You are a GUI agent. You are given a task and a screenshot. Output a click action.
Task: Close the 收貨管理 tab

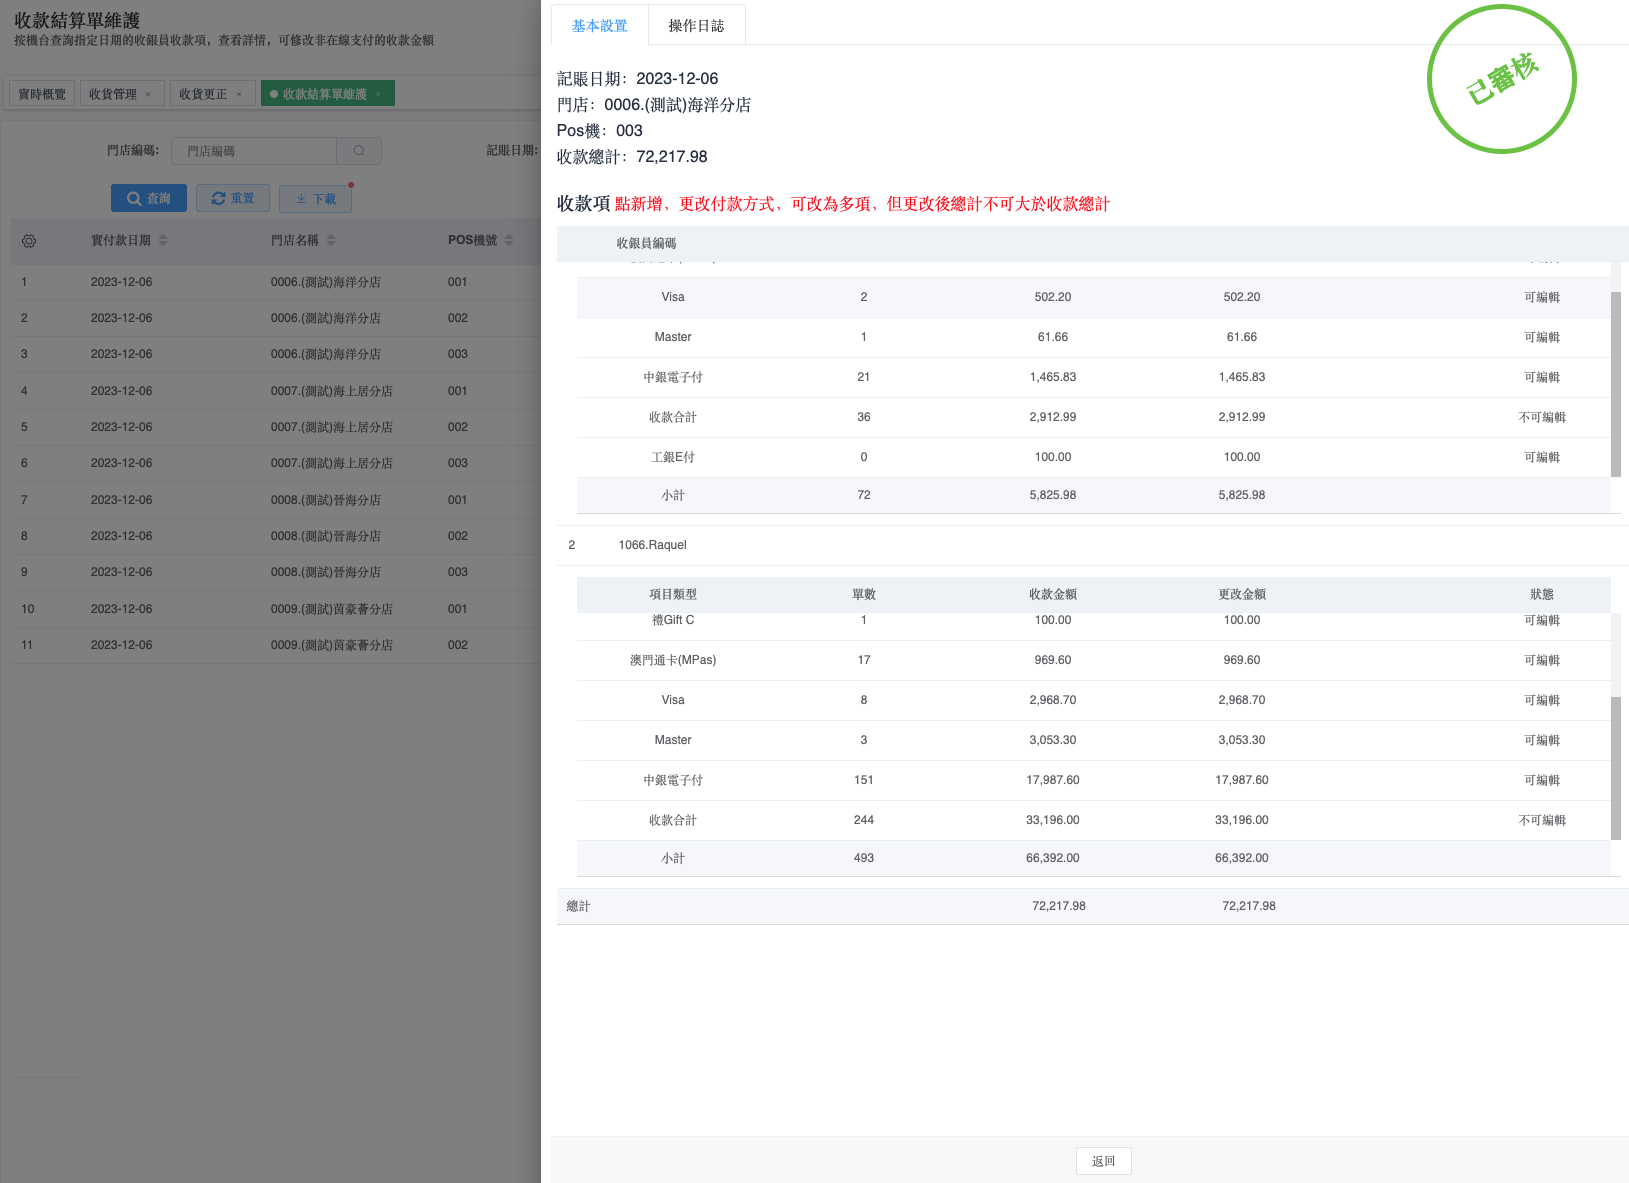(148, 94)
